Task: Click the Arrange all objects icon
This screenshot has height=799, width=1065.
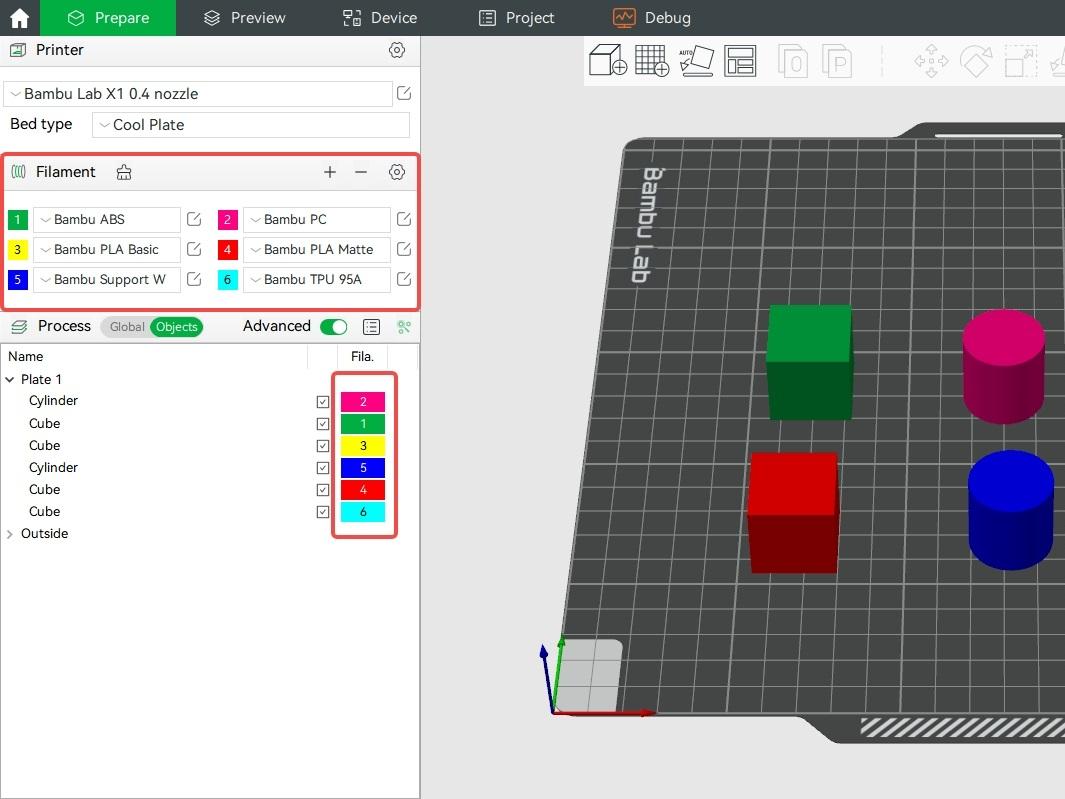Action: (x=740, y=60)
